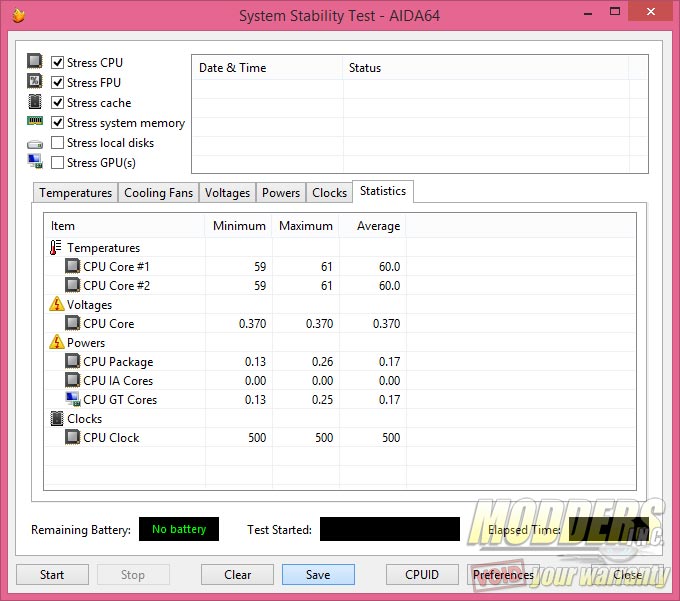
Task: Click the Status log column header
Action: click(x=486, y=68)
